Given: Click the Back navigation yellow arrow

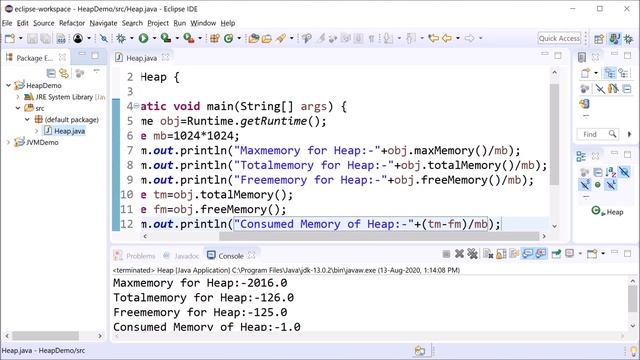Looking at the screenshot, I should (447, 38).
